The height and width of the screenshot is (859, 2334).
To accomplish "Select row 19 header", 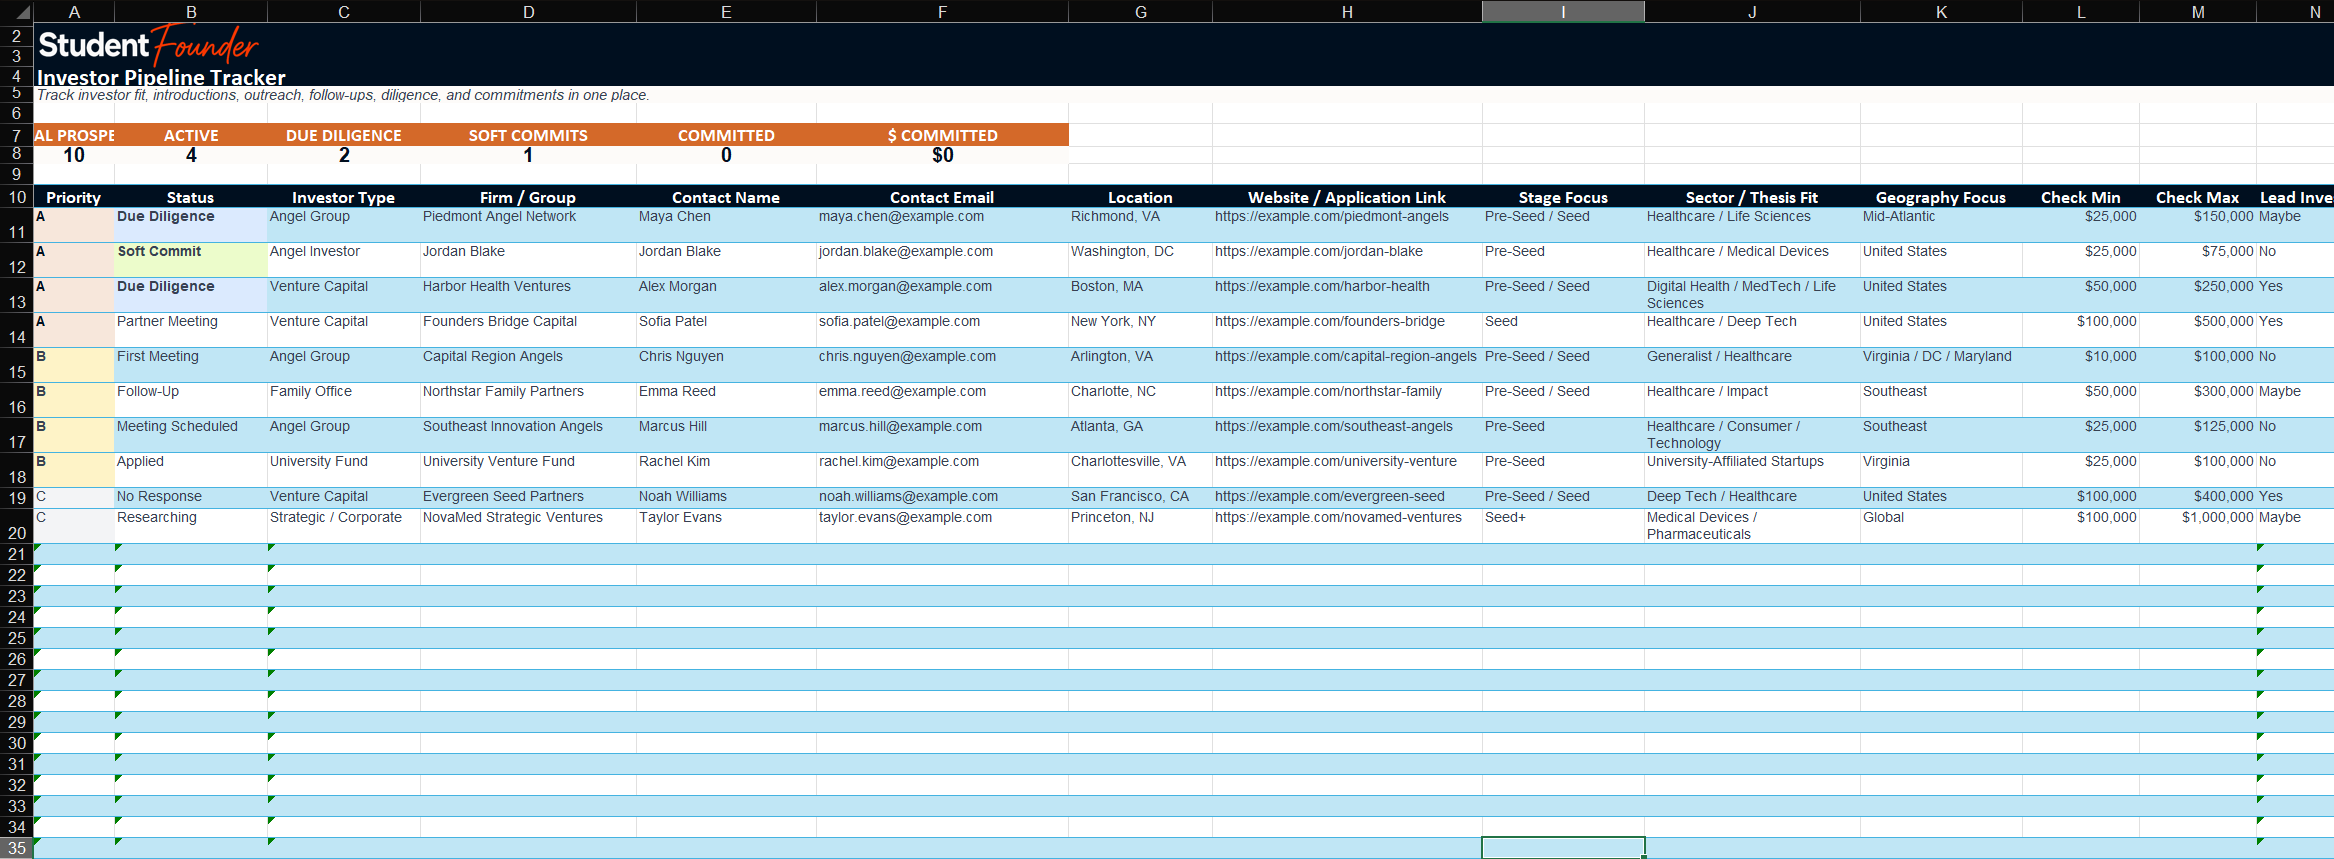I will coord(17,498).
